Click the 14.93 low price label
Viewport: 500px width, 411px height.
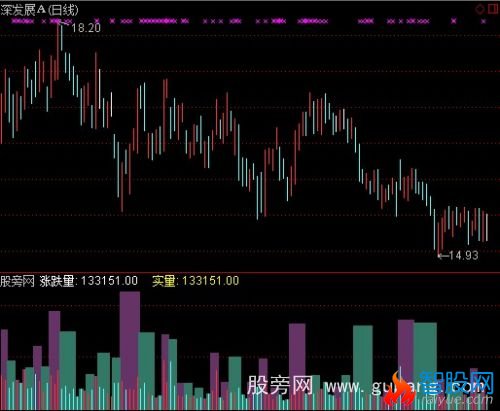[463, 255]
